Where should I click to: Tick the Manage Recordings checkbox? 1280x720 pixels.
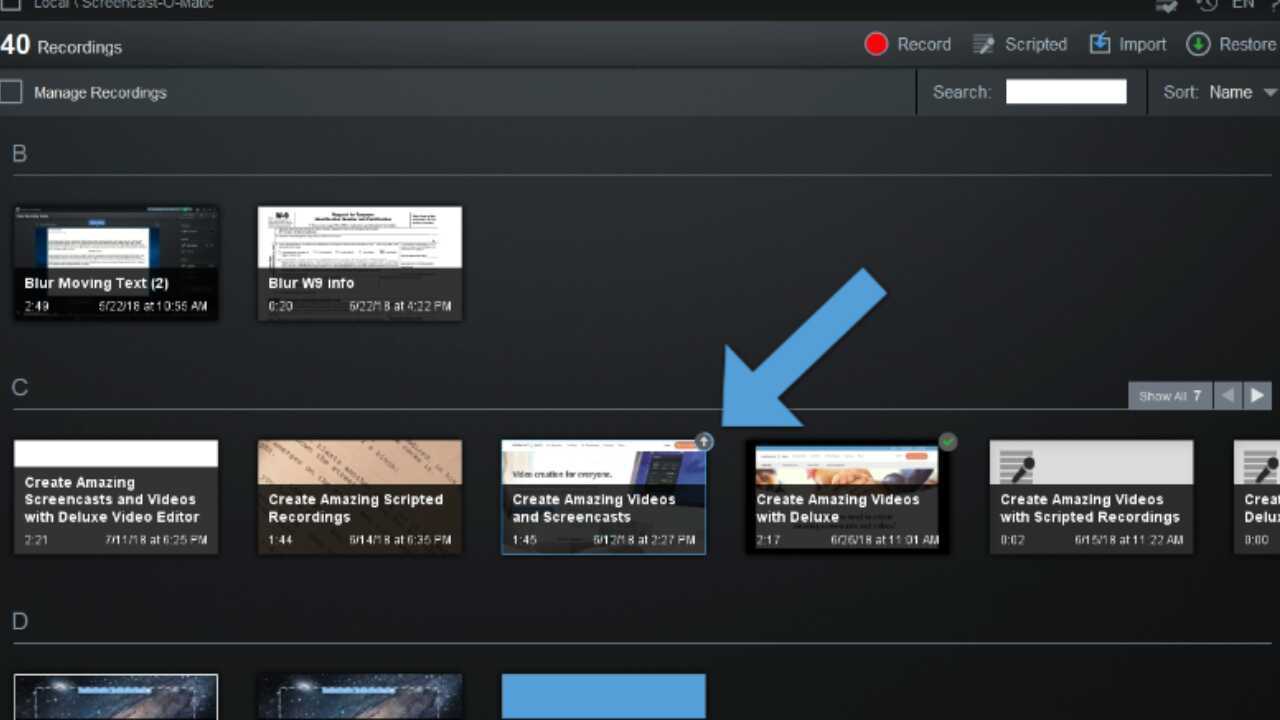pyautogui.click(x=11, y=92)
